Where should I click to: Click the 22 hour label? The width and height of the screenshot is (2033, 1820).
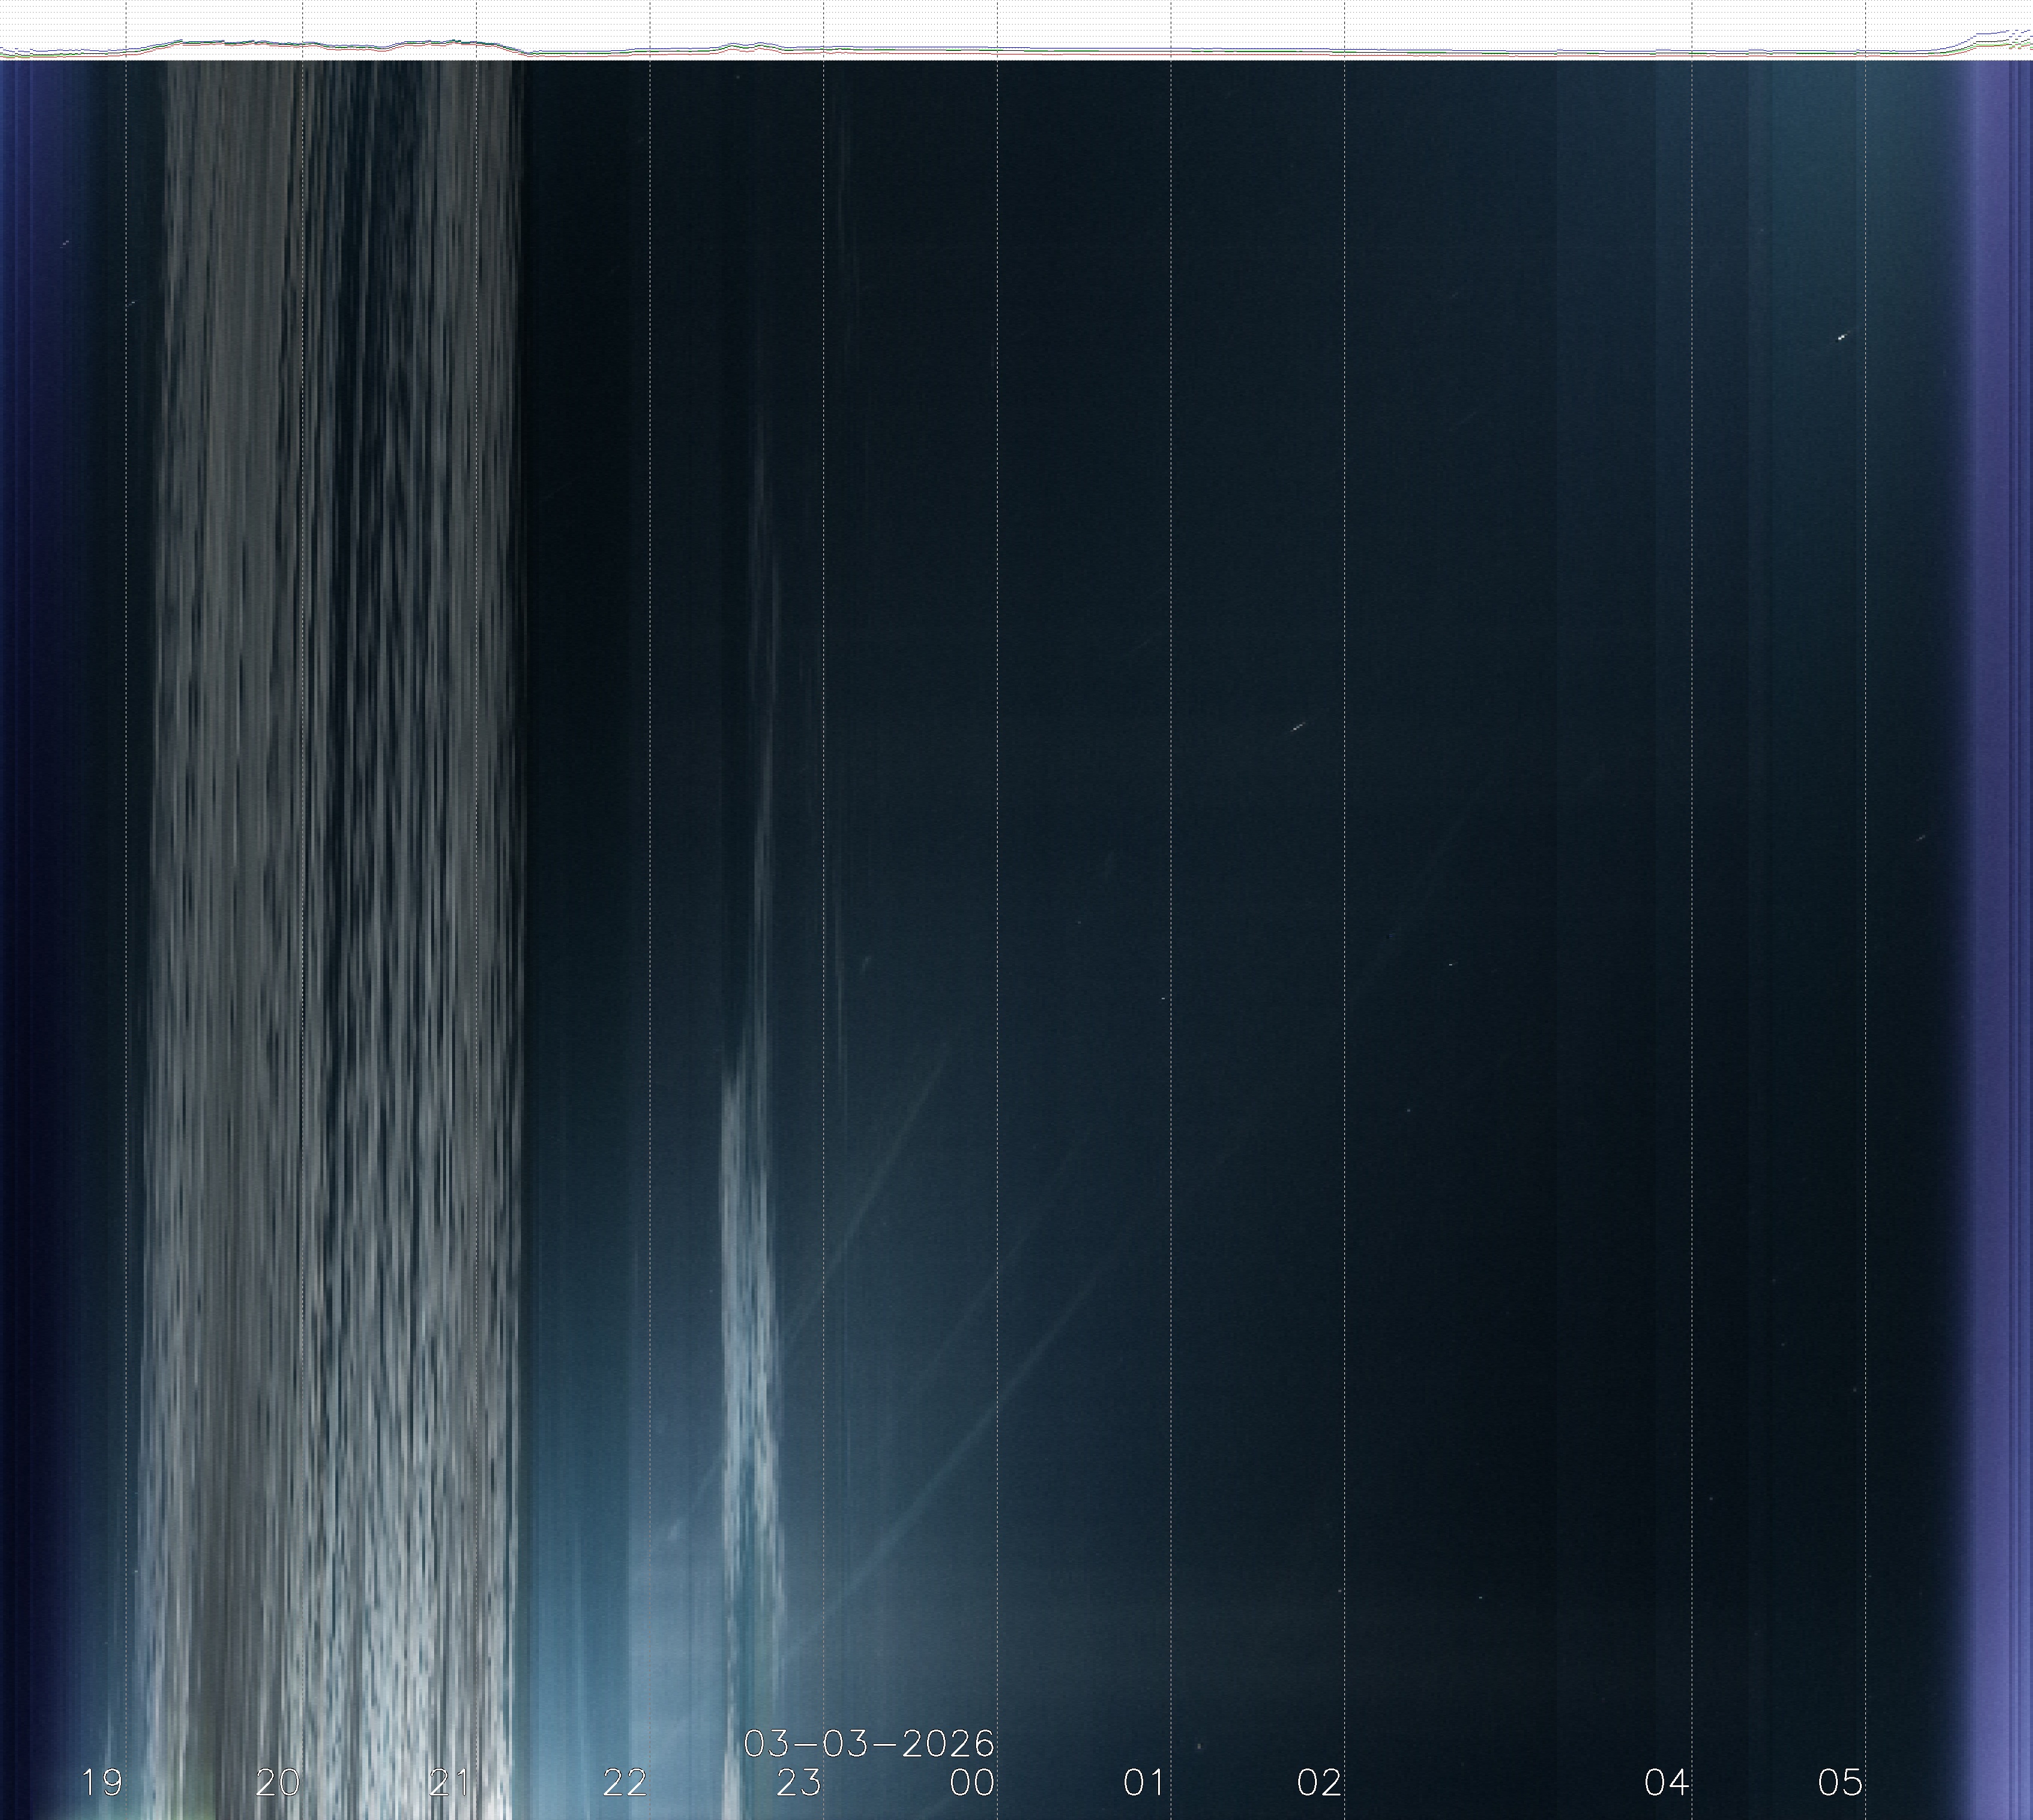point(625,1782)
